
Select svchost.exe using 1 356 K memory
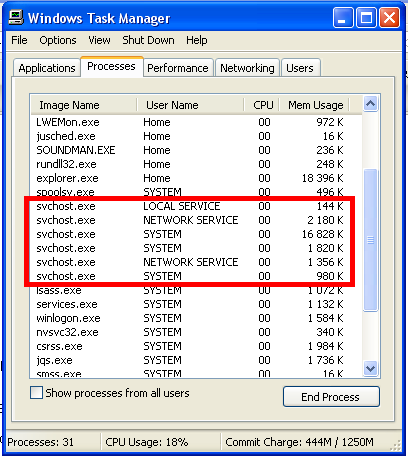tap(196, 262)
